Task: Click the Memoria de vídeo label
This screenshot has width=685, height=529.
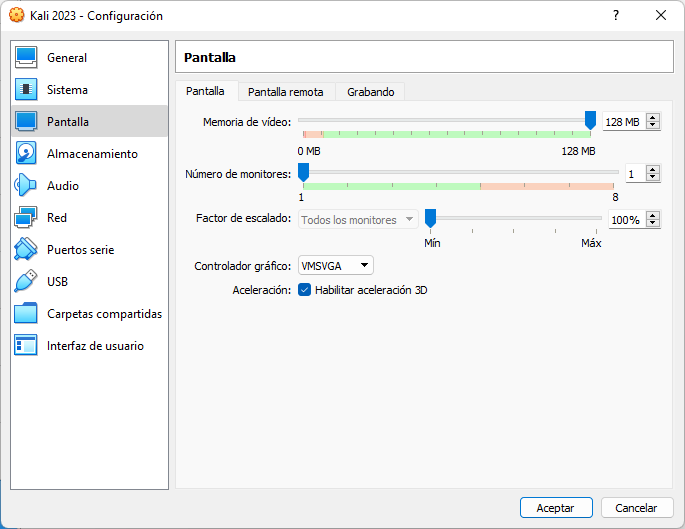Action: (x=247, y=122)
